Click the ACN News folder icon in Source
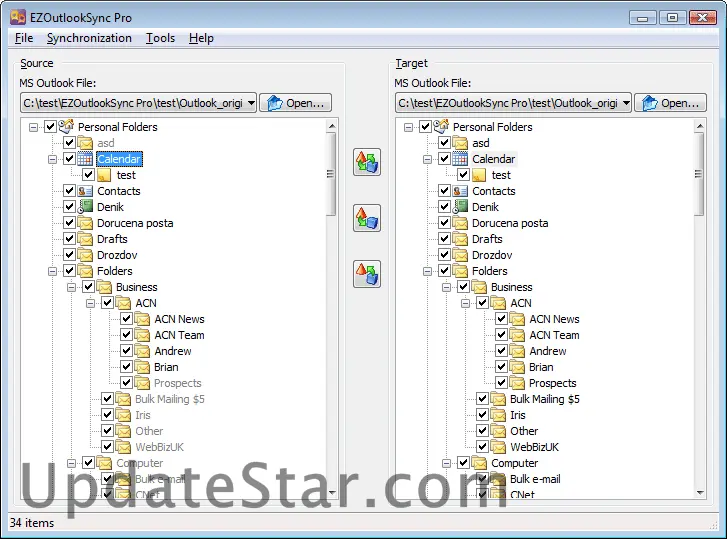 coord(142,319)
